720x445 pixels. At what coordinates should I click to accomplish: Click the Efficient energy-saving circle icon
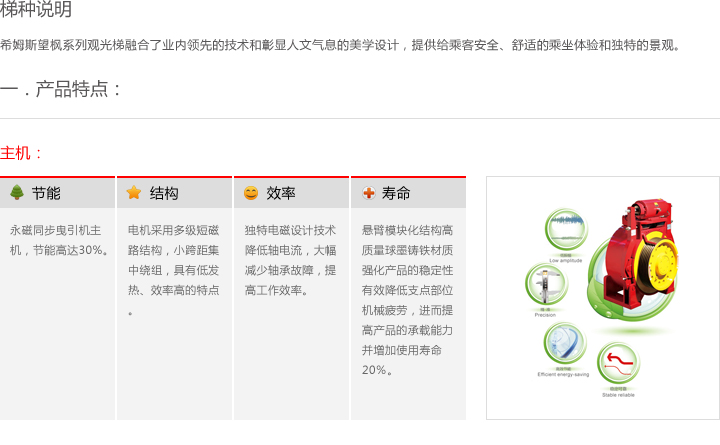click(x=564, y=343)
